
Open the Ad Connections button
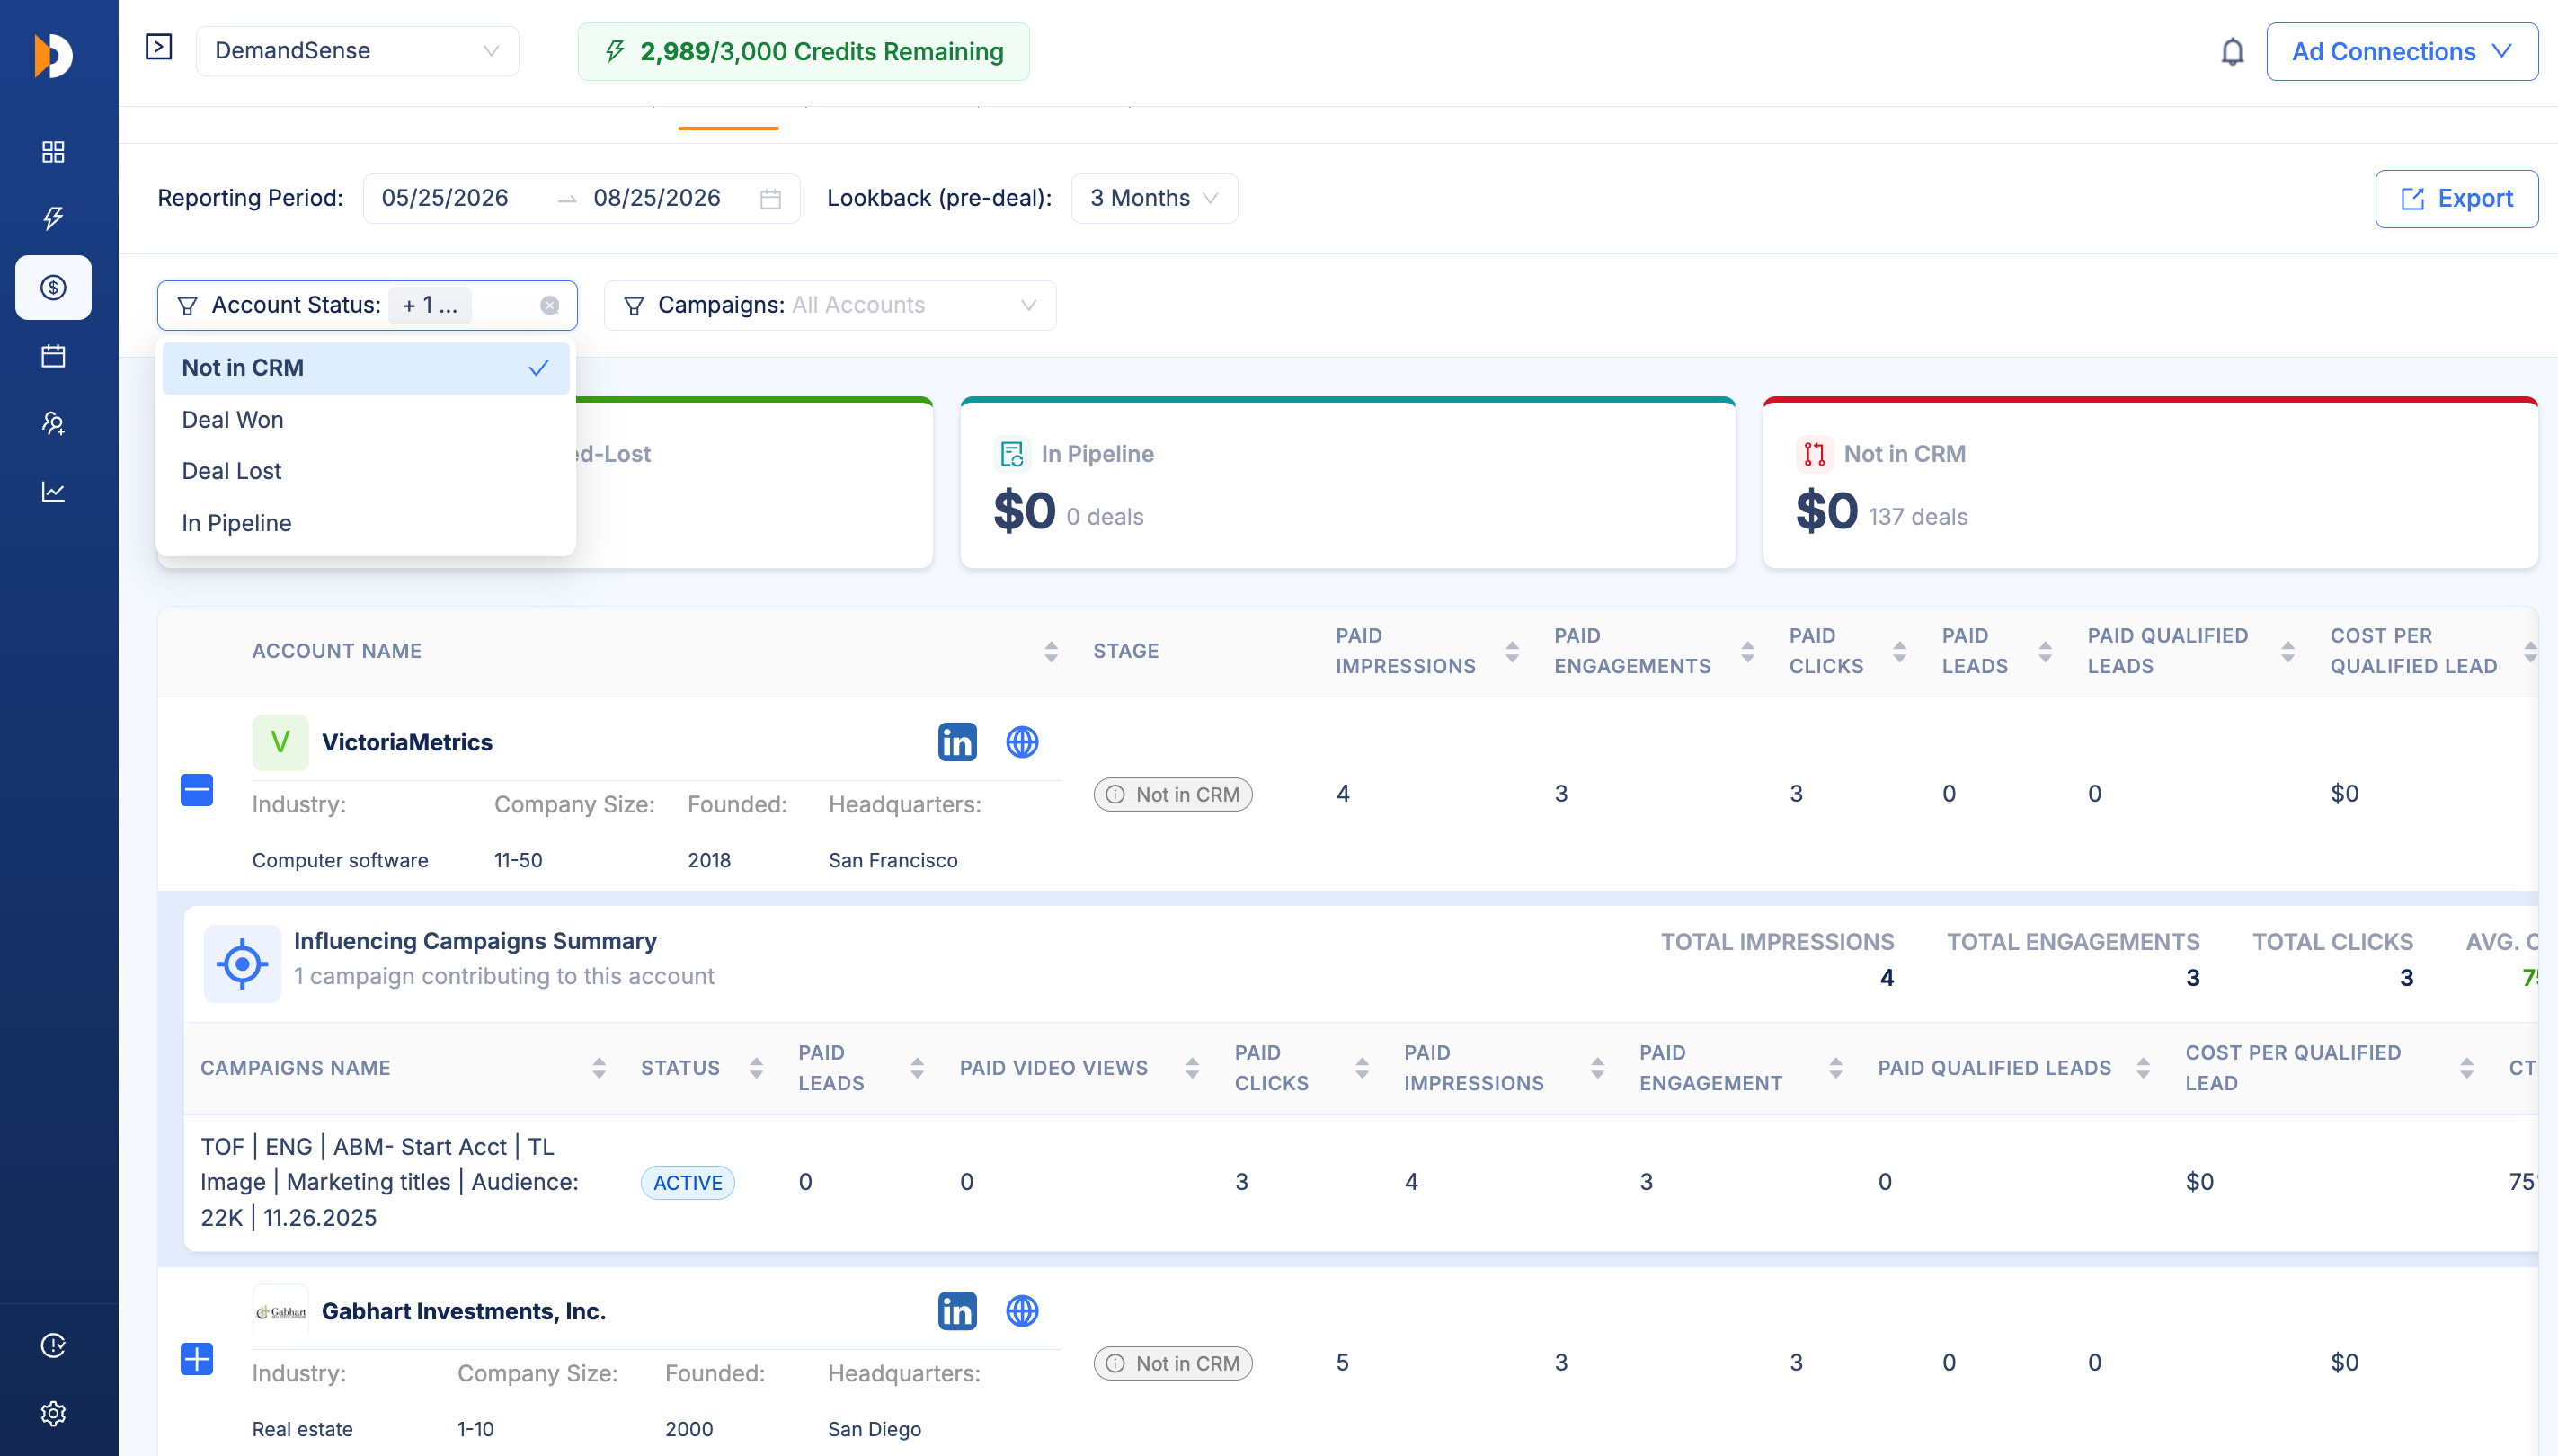click(2401, 52)
